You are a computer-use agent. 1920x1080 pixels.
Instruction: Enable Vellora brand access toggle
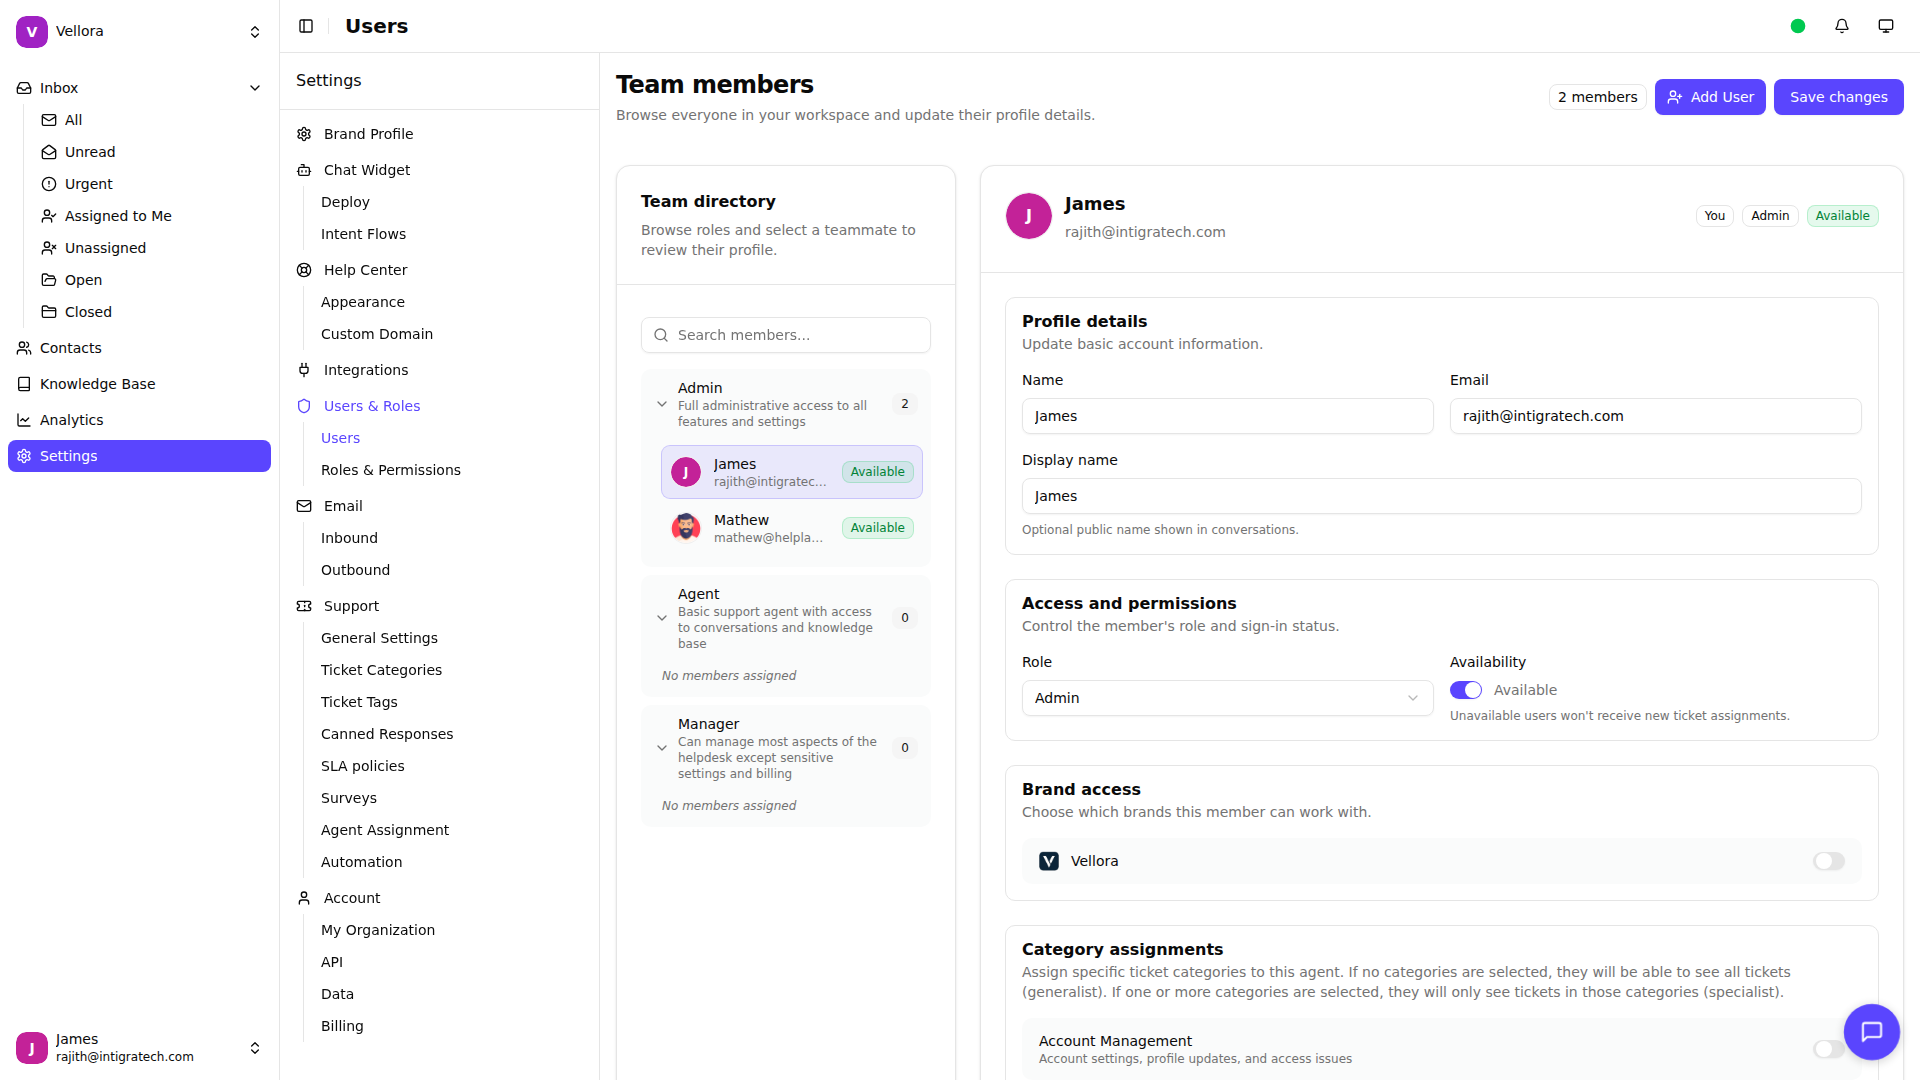pos(1829,861)
